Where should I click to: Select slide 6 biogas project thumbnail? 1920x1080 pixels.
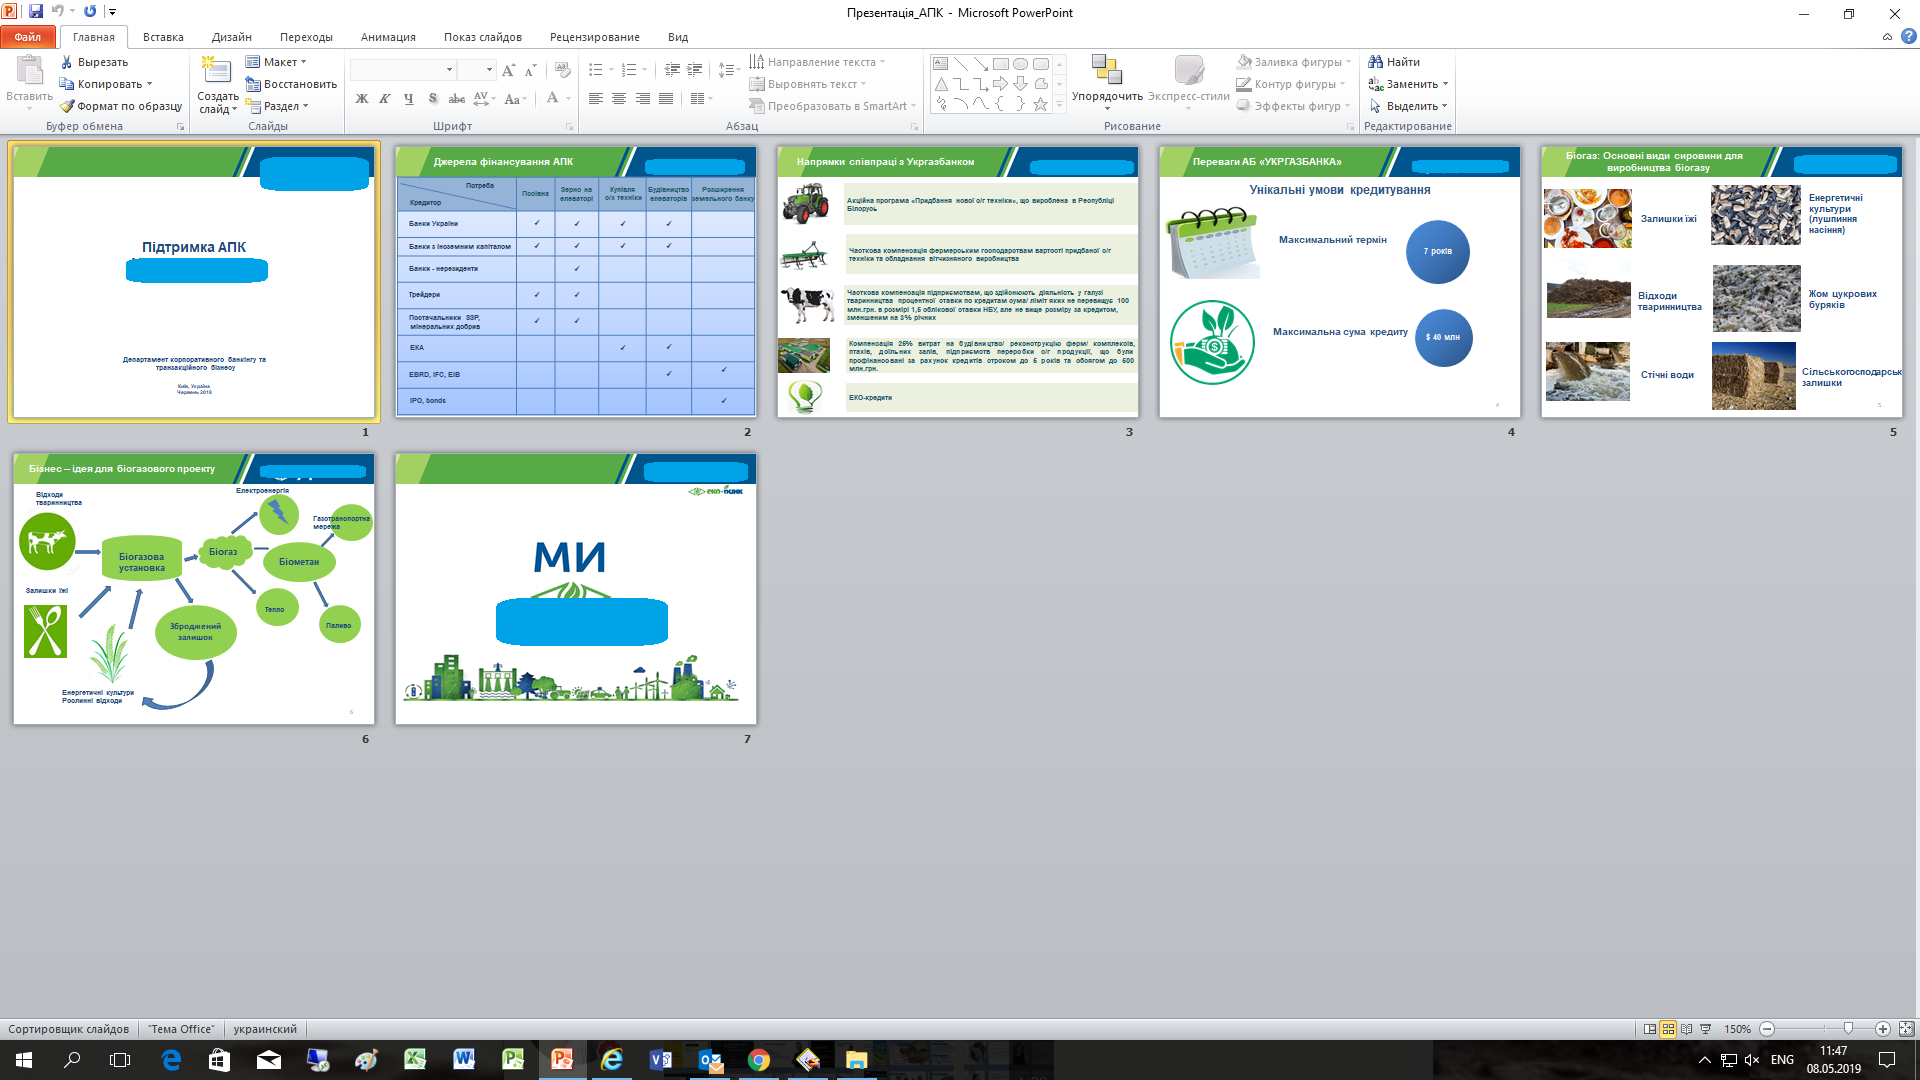[x=194, y=589]
